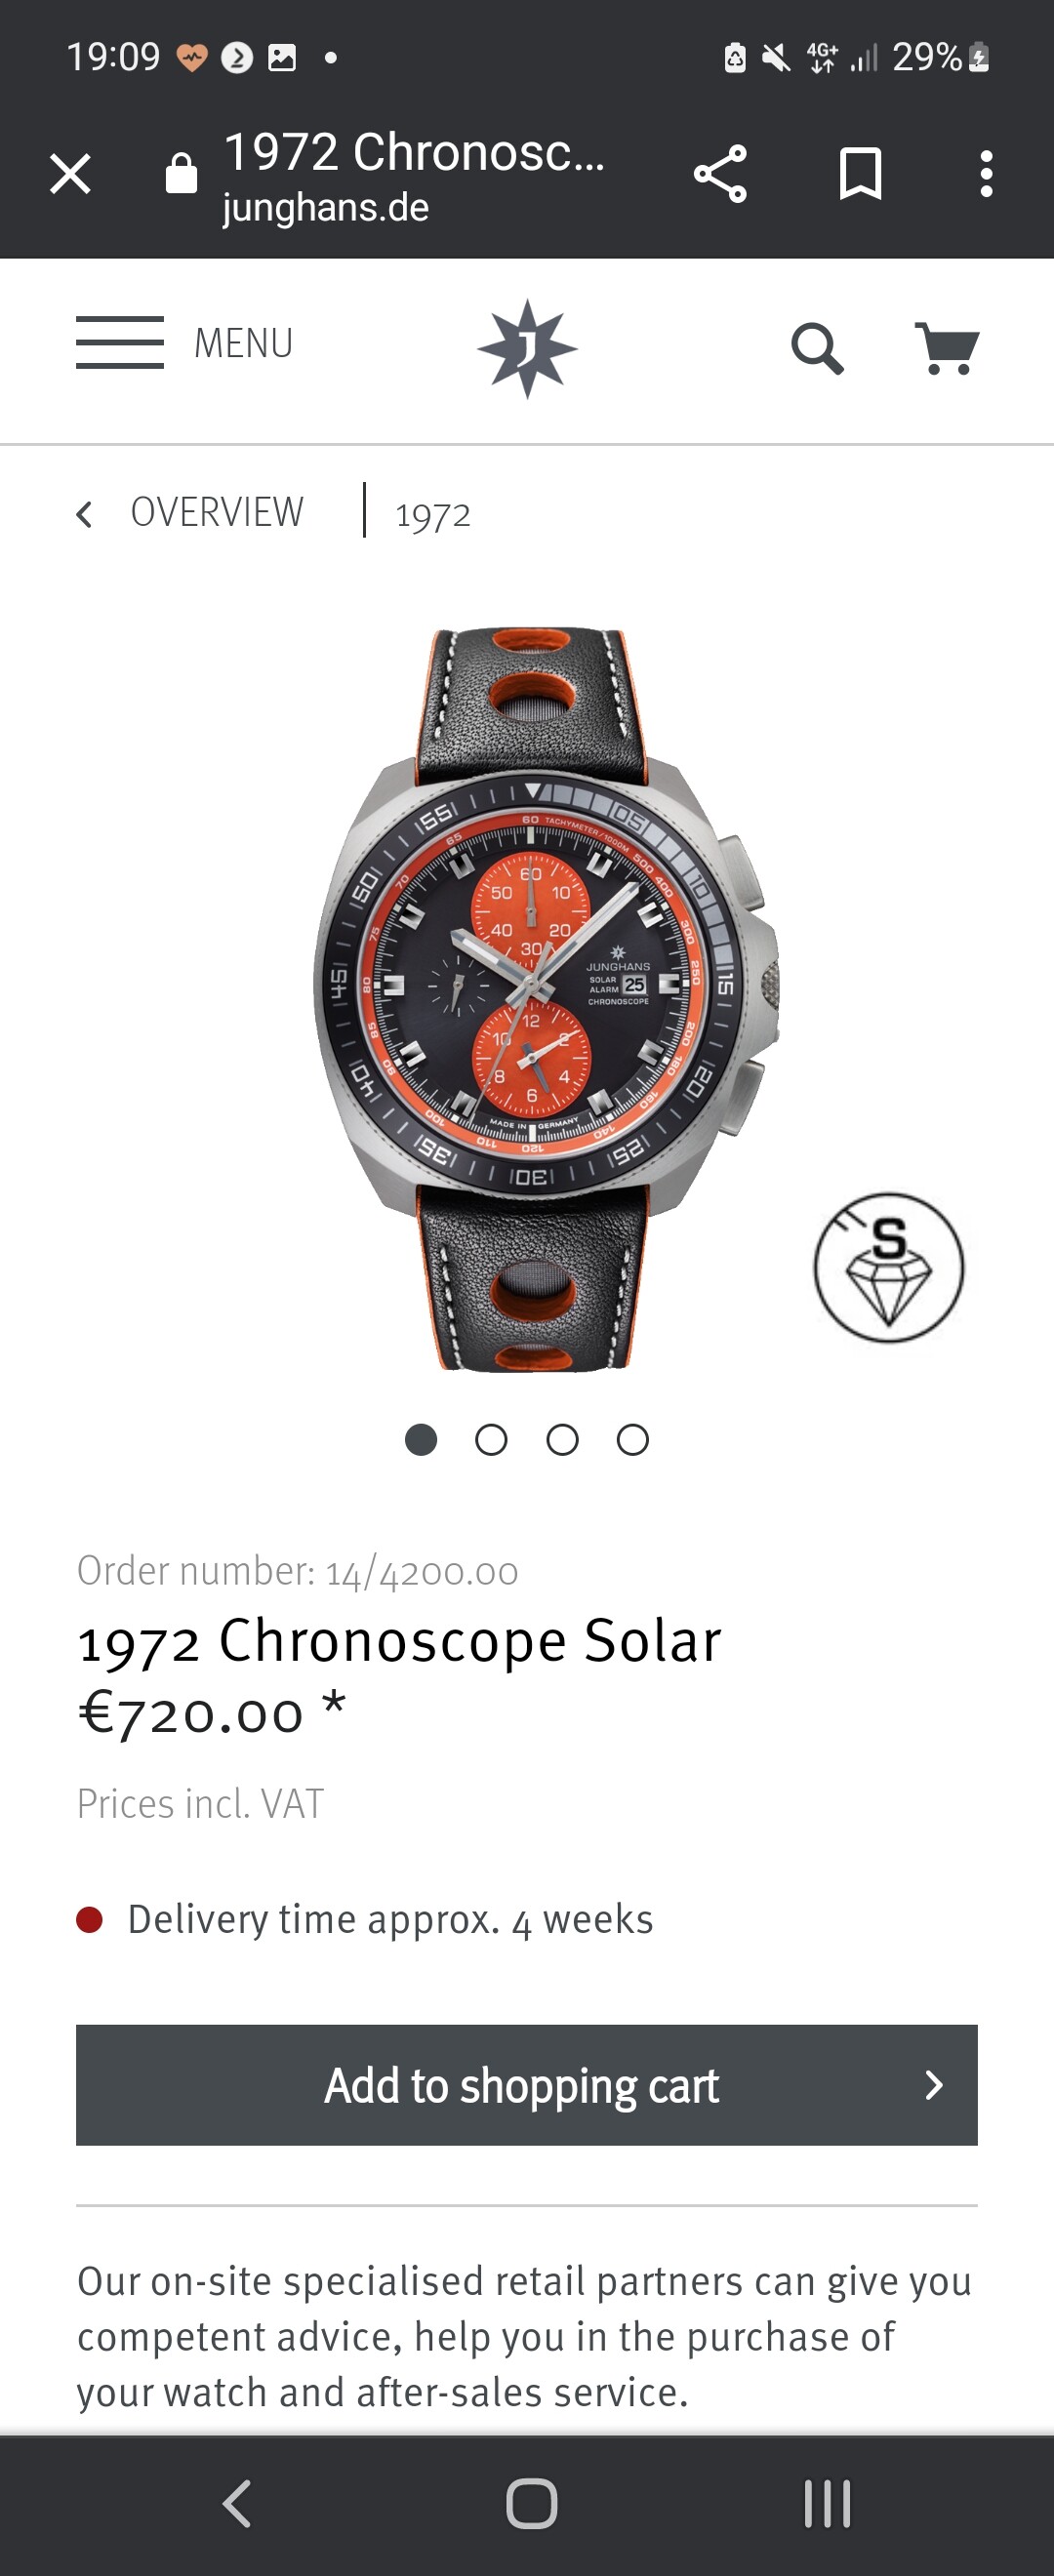Tap the MENU label
Screen dimensions: 1054x2576
(x=243, y=343)
